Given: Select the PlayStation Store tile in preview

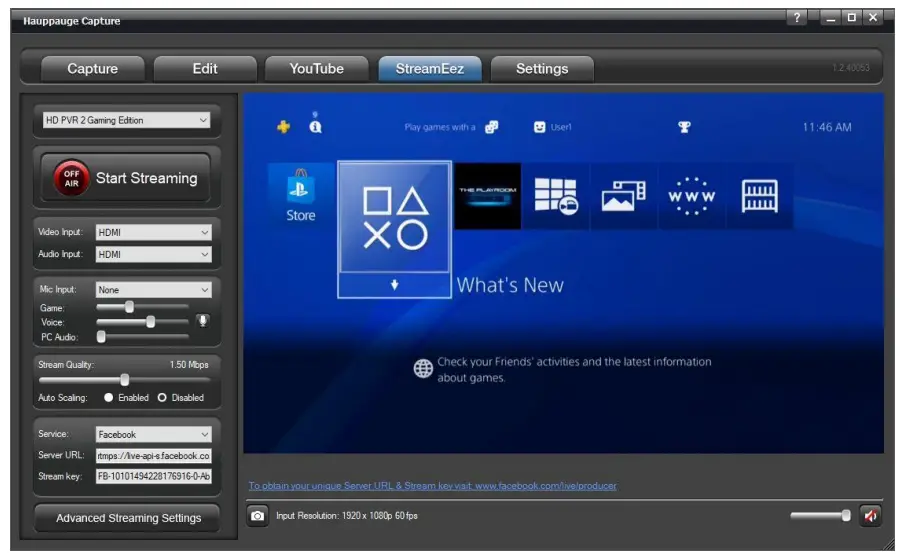Looking at the screenshot, I should click(301, 196).
